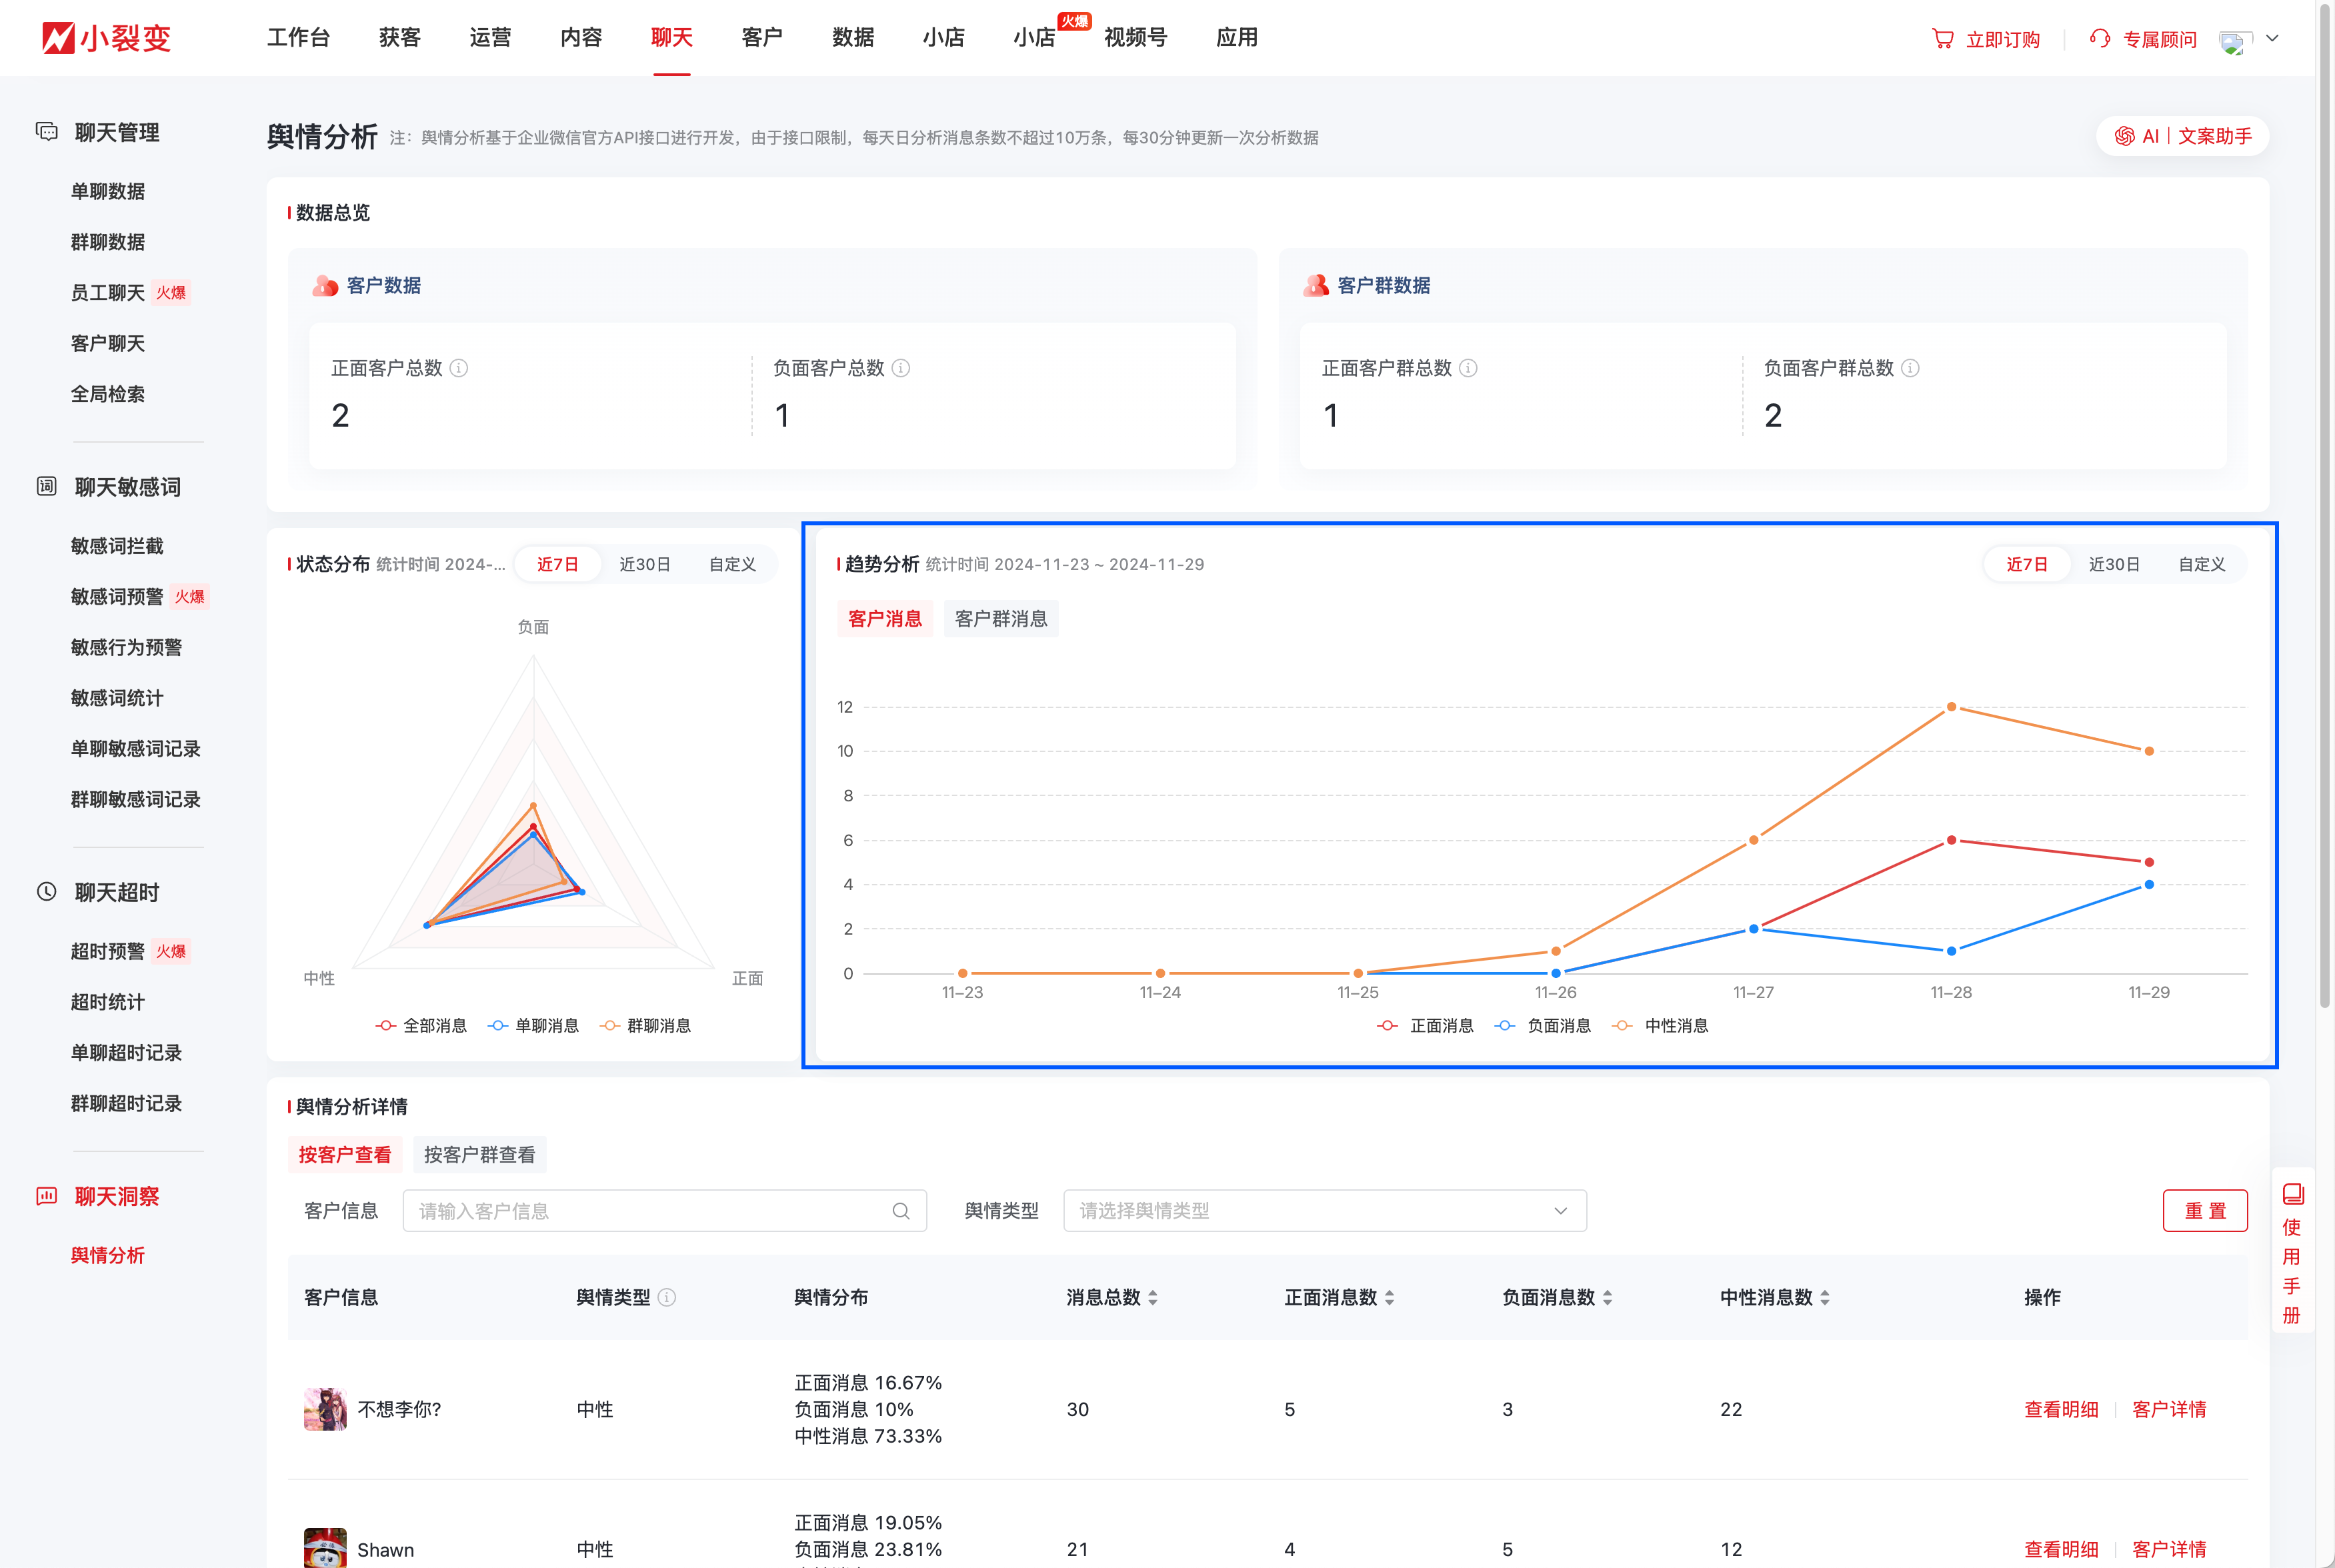Image resolution: width=2335 pixels, height=1568 pixels.
Task: Click the 聊天敏感词 sidebar icon
Action: pos(47,486)
